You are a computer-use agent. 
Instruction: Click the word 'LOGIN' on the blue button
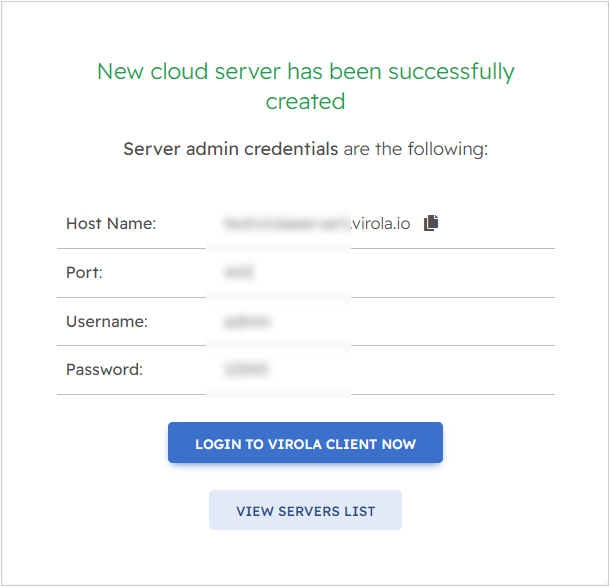click(217, 444)
